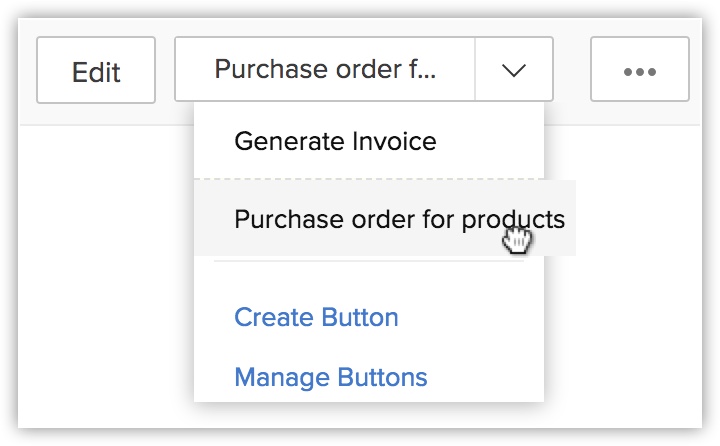The height and width of the screenshot is (446, 720).
Task: Pick the hovered 'Purchase order for products' option
Action: 399,219
